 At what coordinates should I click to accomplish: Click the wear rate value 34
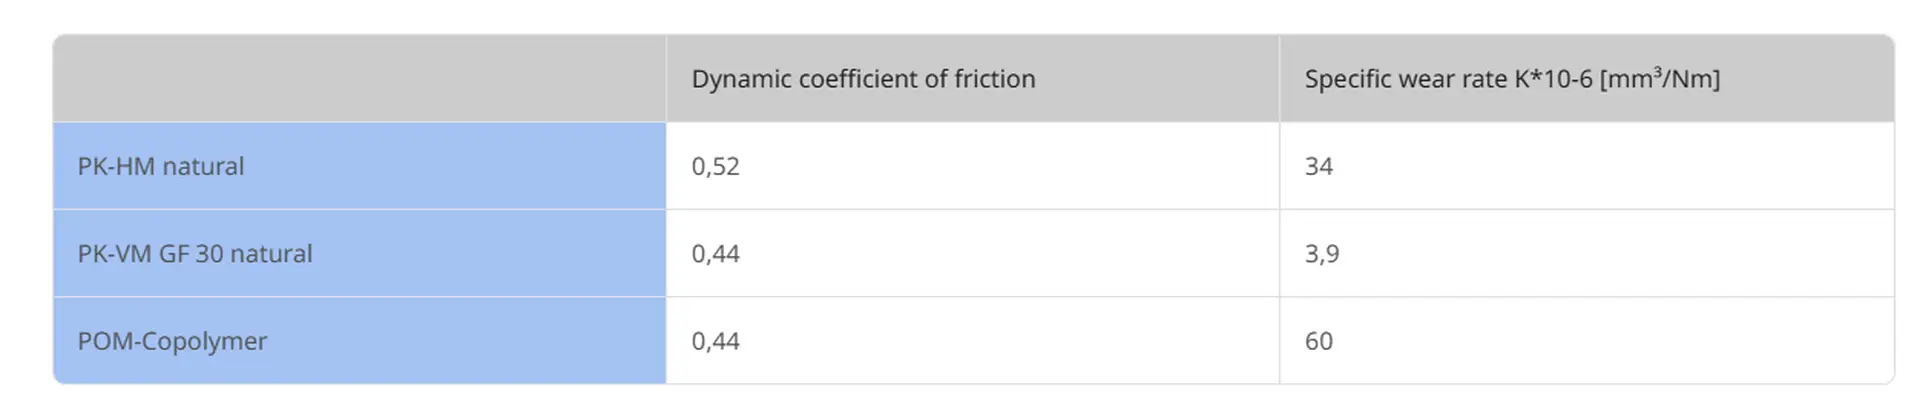coord(1318,166)
